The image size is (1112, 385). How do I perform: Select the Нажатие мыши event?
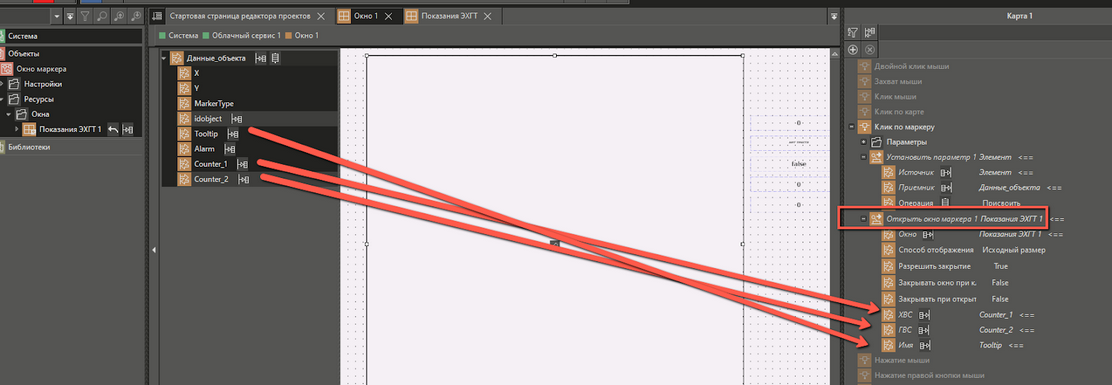coord(901,360)
